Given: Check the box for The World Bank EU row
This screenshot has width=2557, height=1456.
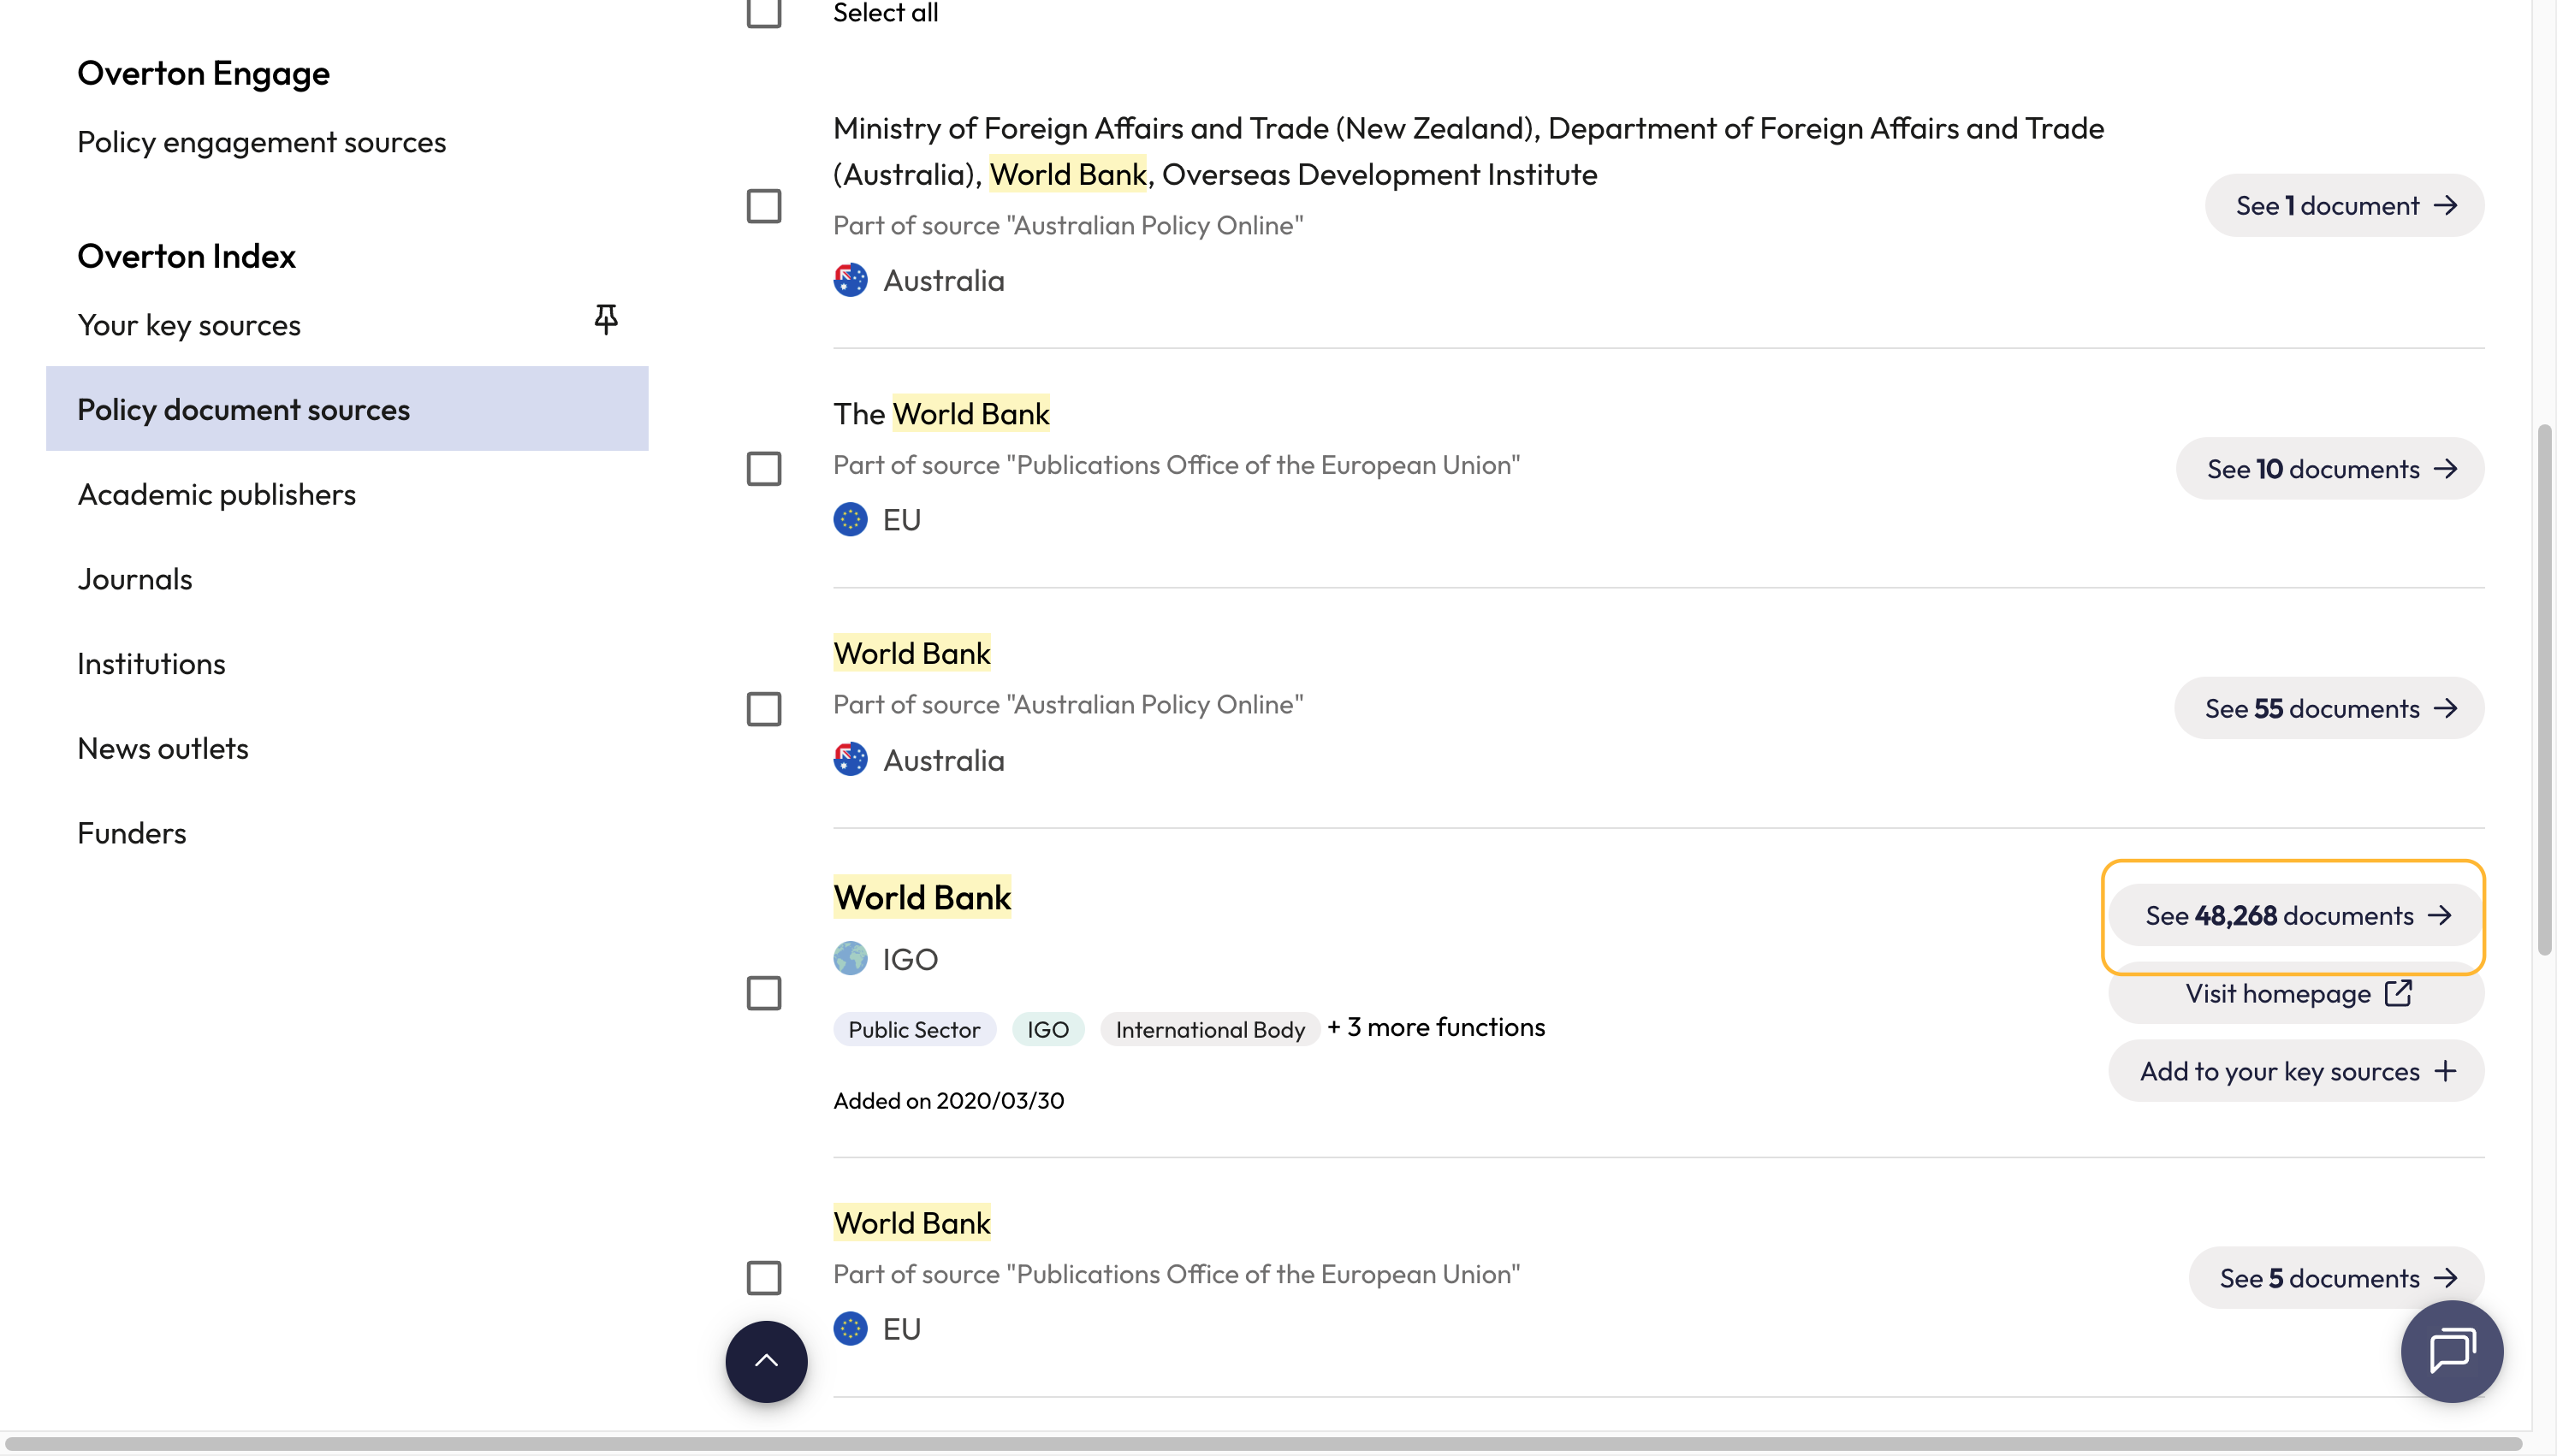Looking at the screenshot, I should pos(764,469).
